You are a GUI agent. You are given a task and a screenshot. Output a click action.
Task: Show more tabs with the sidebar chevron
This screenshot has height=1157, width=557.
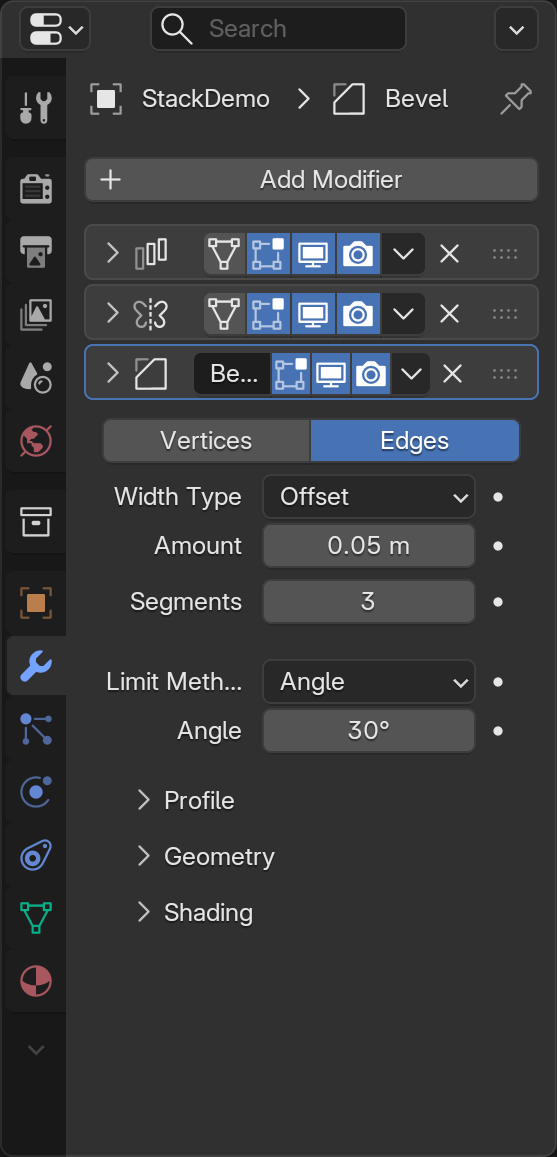pos(35,1049)
